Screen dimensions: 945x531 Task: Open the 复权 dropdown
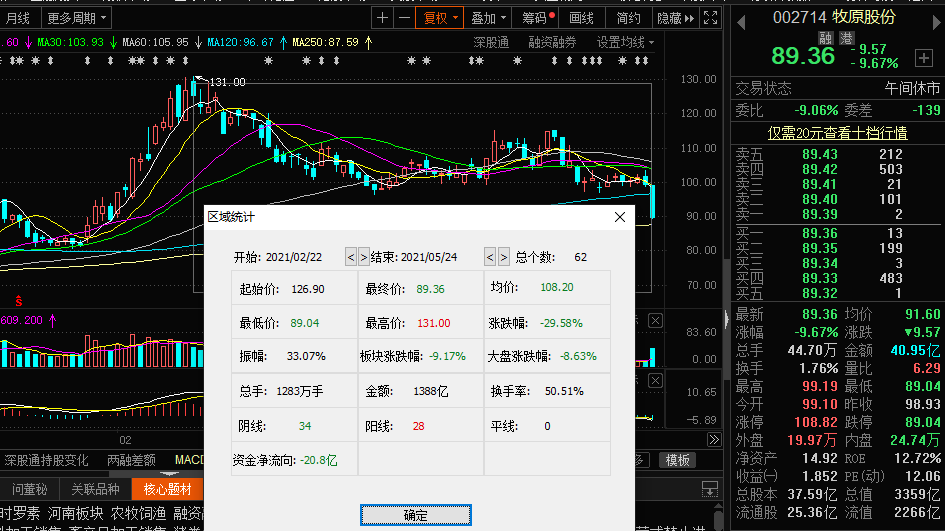(440, 18)
